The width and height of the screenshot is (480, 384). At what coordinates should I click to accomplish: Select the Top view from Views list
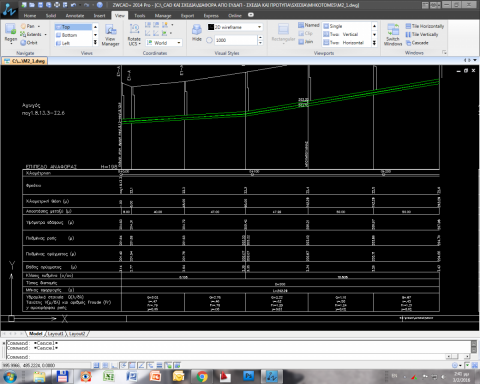pyautogui.click(x=73, y=27)
